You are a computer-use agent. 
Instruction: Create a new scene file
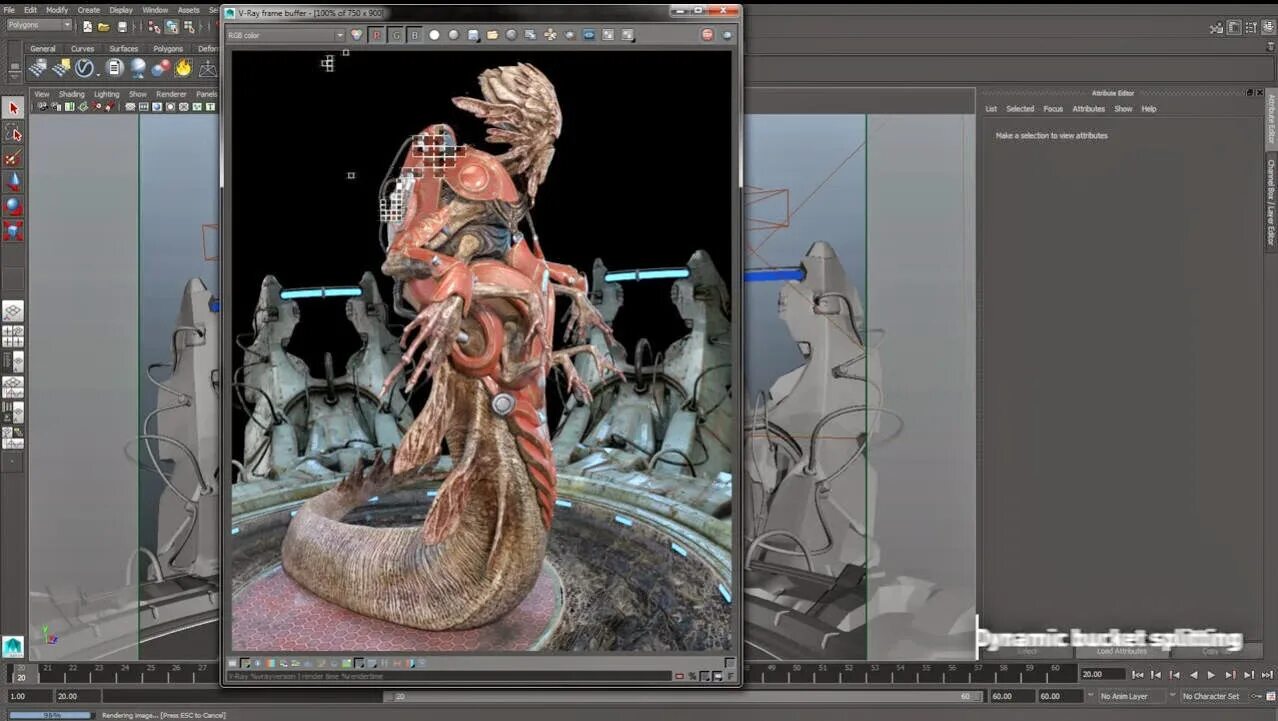(x=87, y=26)
